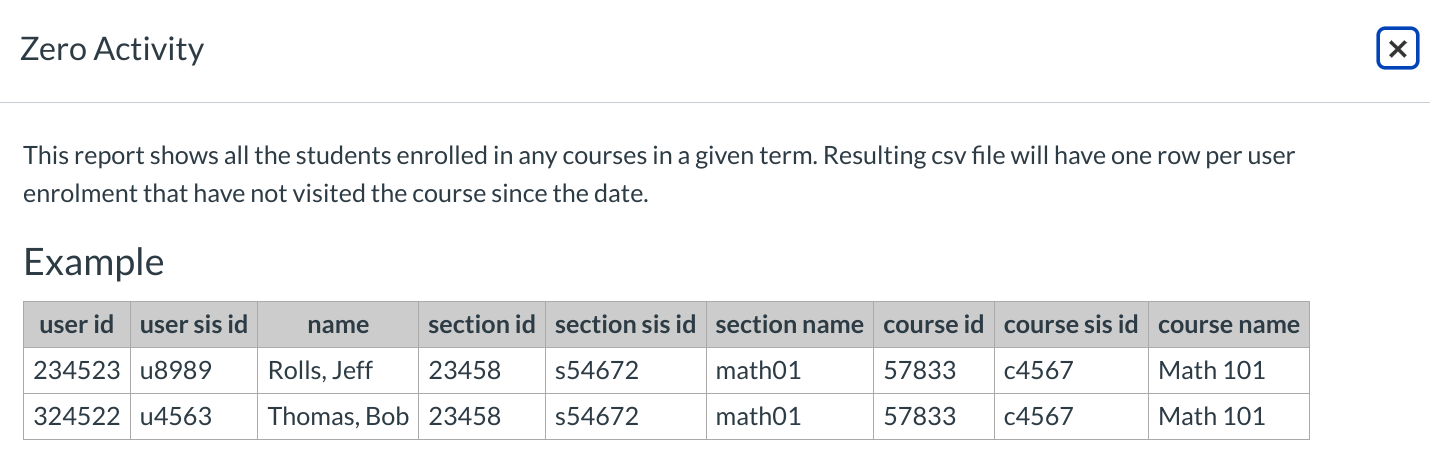The width and height of the screenshot is (1430, 452).
Task: Click the 'section name' column header
Action: tap(789, 325)
